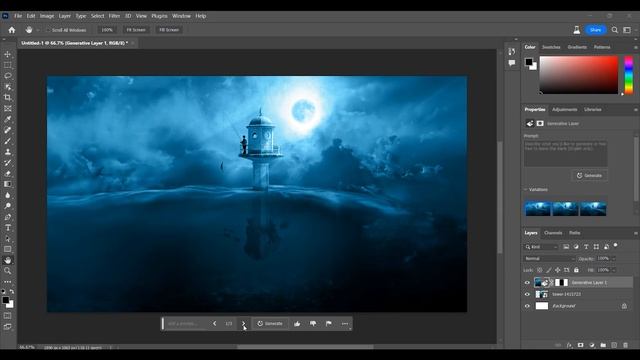Toggle the layer filter on/off switch
The image size is (640, 360).
click(616, 246)
